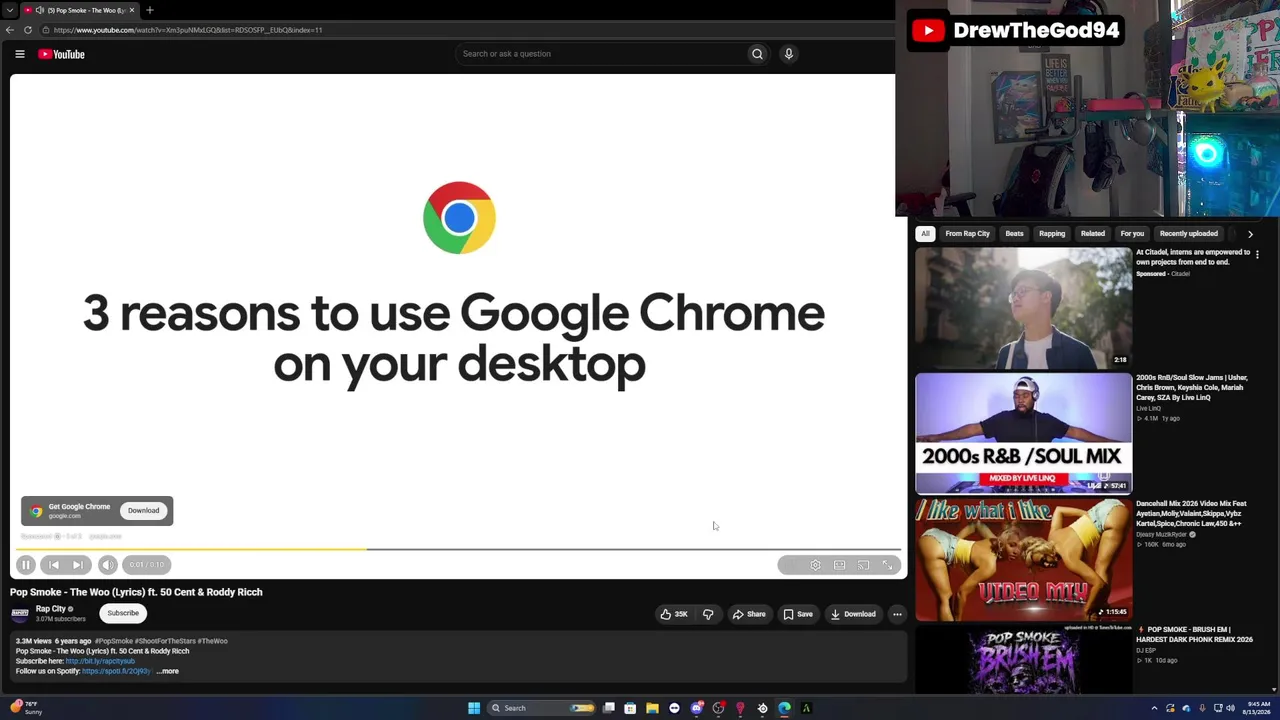Select the Rapping filter chip
This screenshot has width=1280, height=720.
pyautogui.click(x=1052, y=234)
